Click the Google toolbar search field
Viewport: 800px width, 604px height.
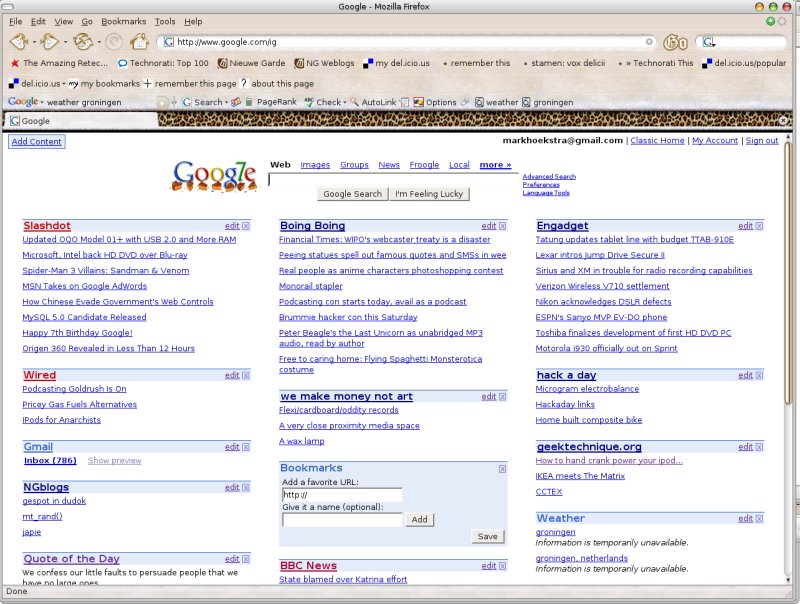tap(102, 103)
